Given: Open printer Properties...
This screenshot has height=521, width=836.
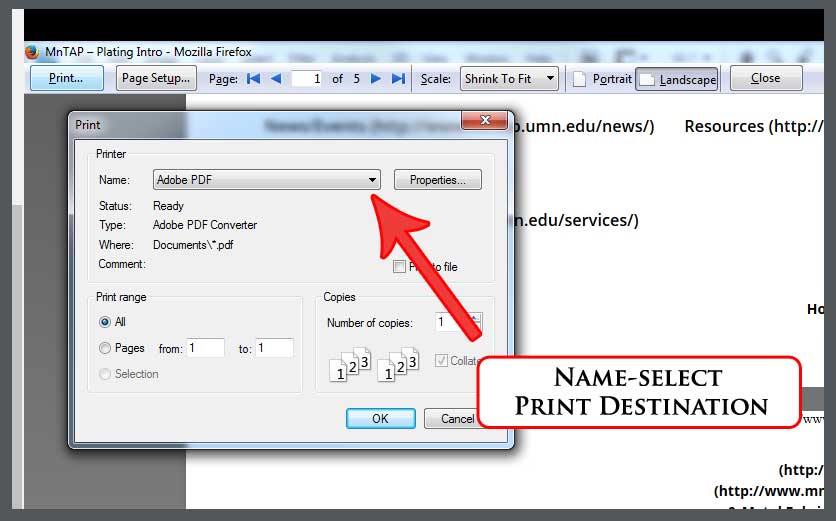Looking at the screenshot, I should [438, 180].
